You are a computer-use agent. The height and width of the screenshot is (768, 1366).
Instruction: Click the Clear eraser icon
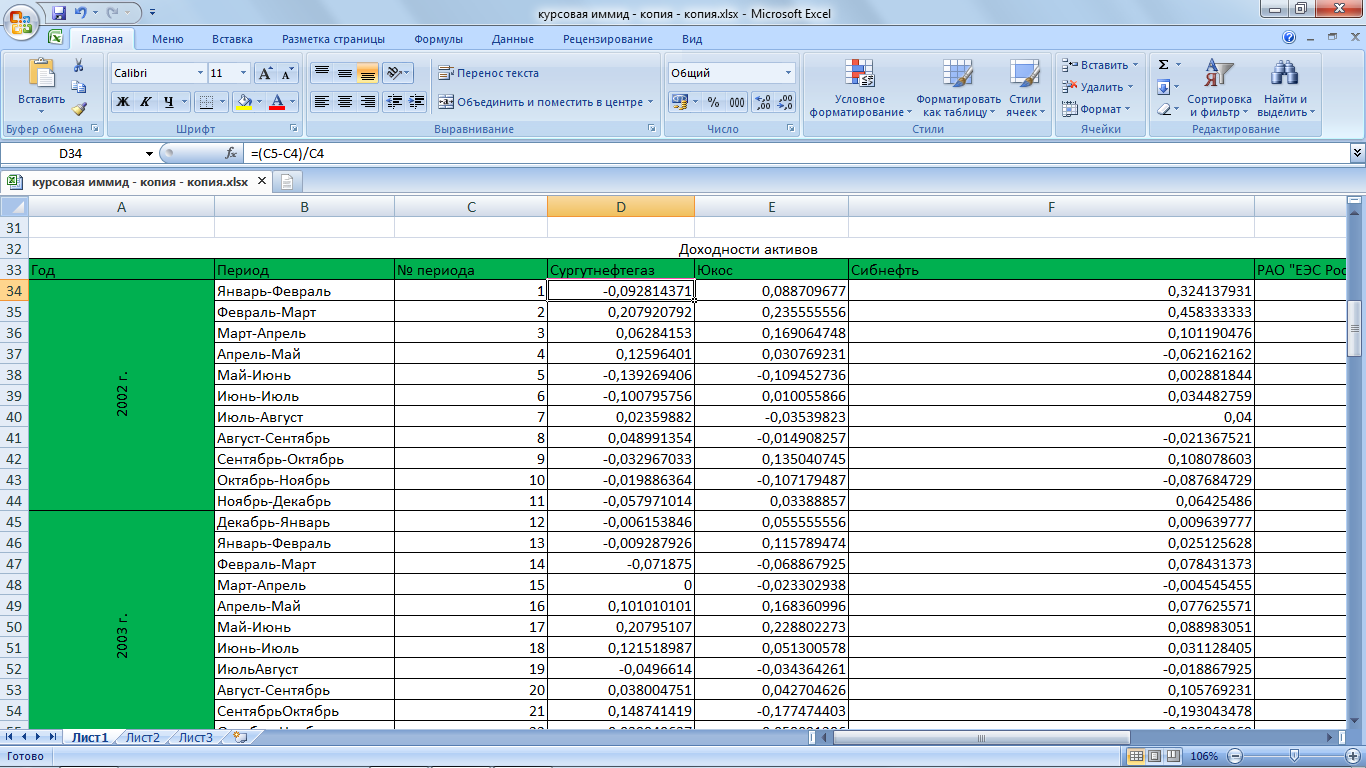[1163, 109]
